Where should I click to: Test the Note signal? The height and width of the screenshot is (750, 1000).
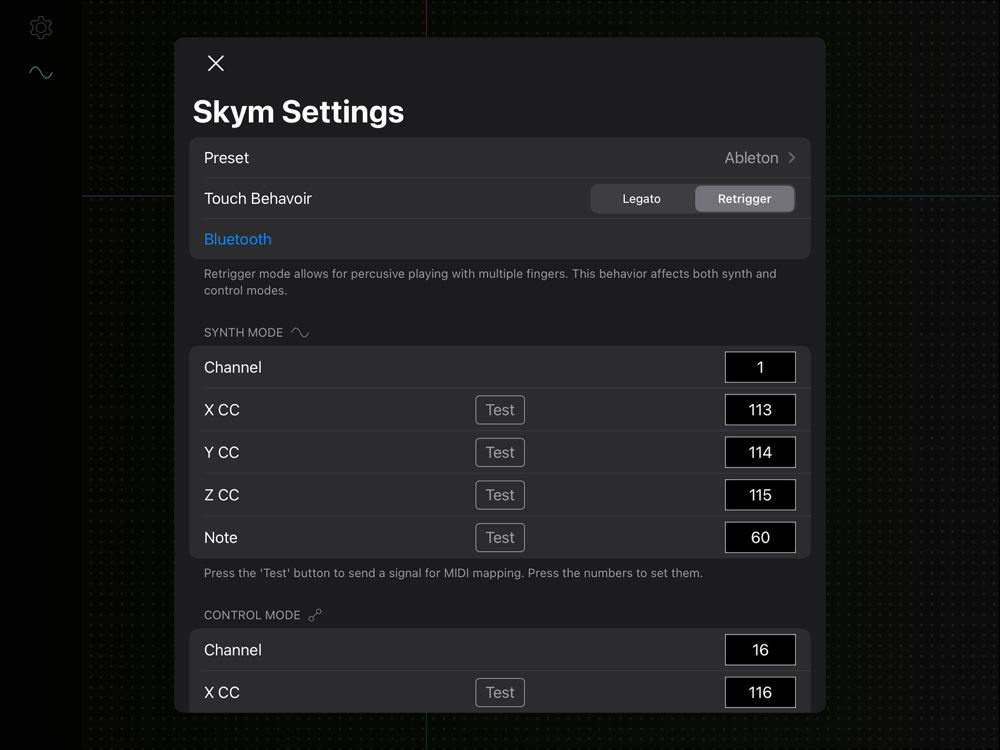pos(500,538)
